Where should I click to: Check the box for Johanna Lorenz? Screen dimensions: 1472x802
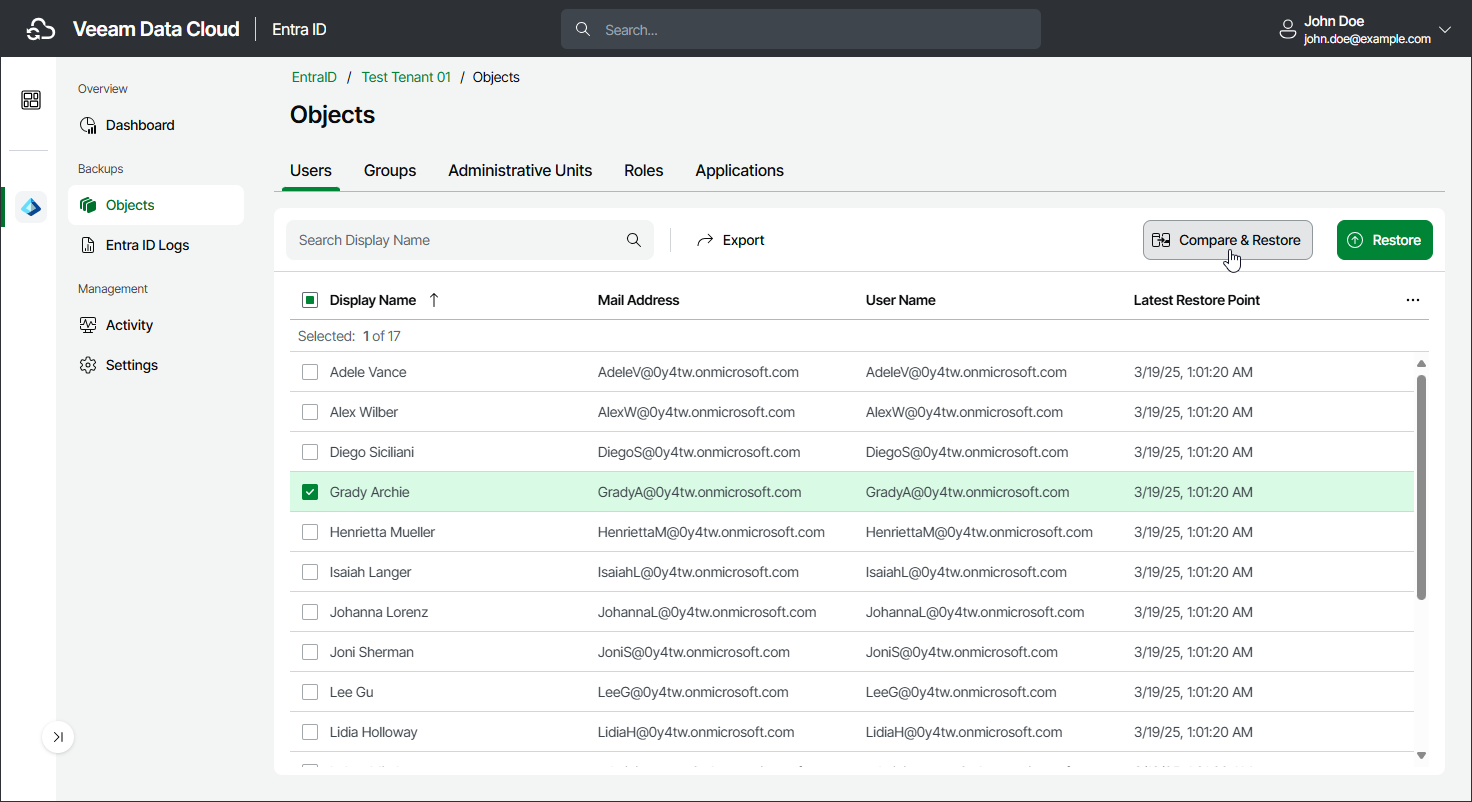tap(310, 612)
